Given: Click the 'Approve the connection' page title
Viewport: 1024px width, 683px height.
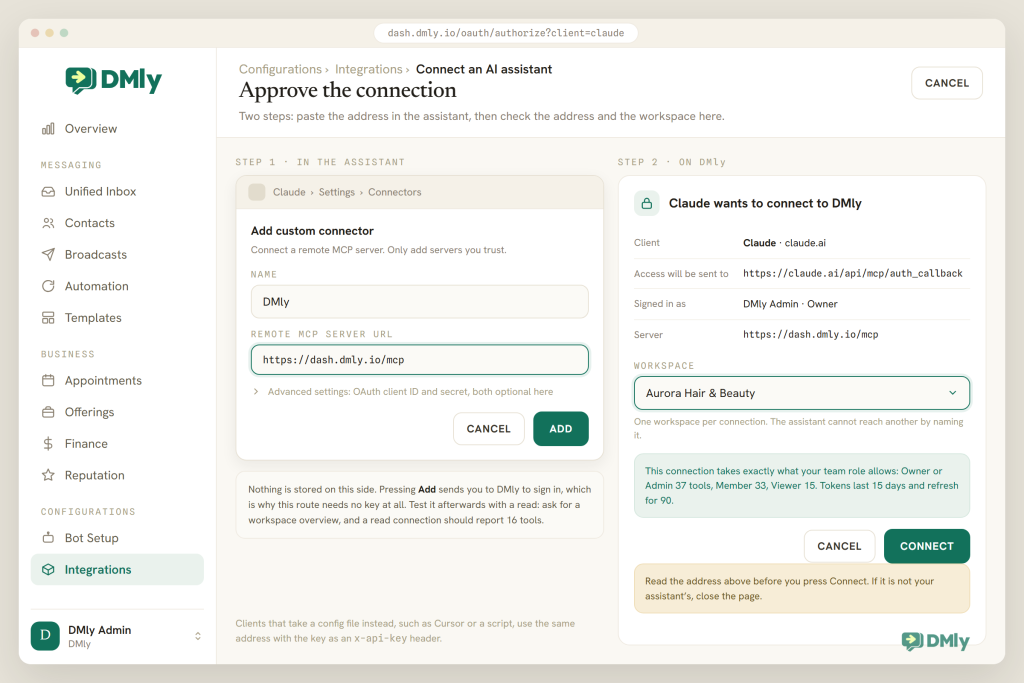Looking at the screenshot, I should point(347,91).
